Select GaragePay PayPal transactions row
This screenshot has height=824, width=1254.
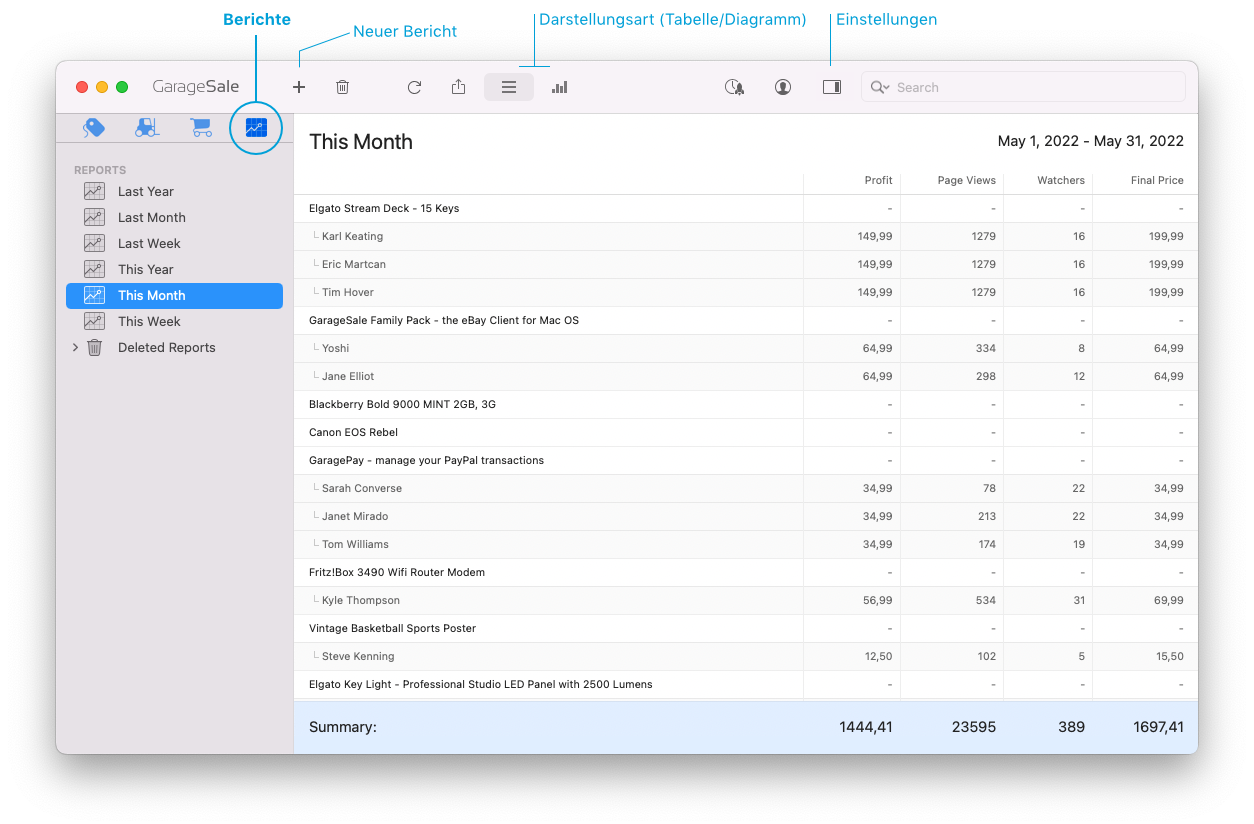745,460
